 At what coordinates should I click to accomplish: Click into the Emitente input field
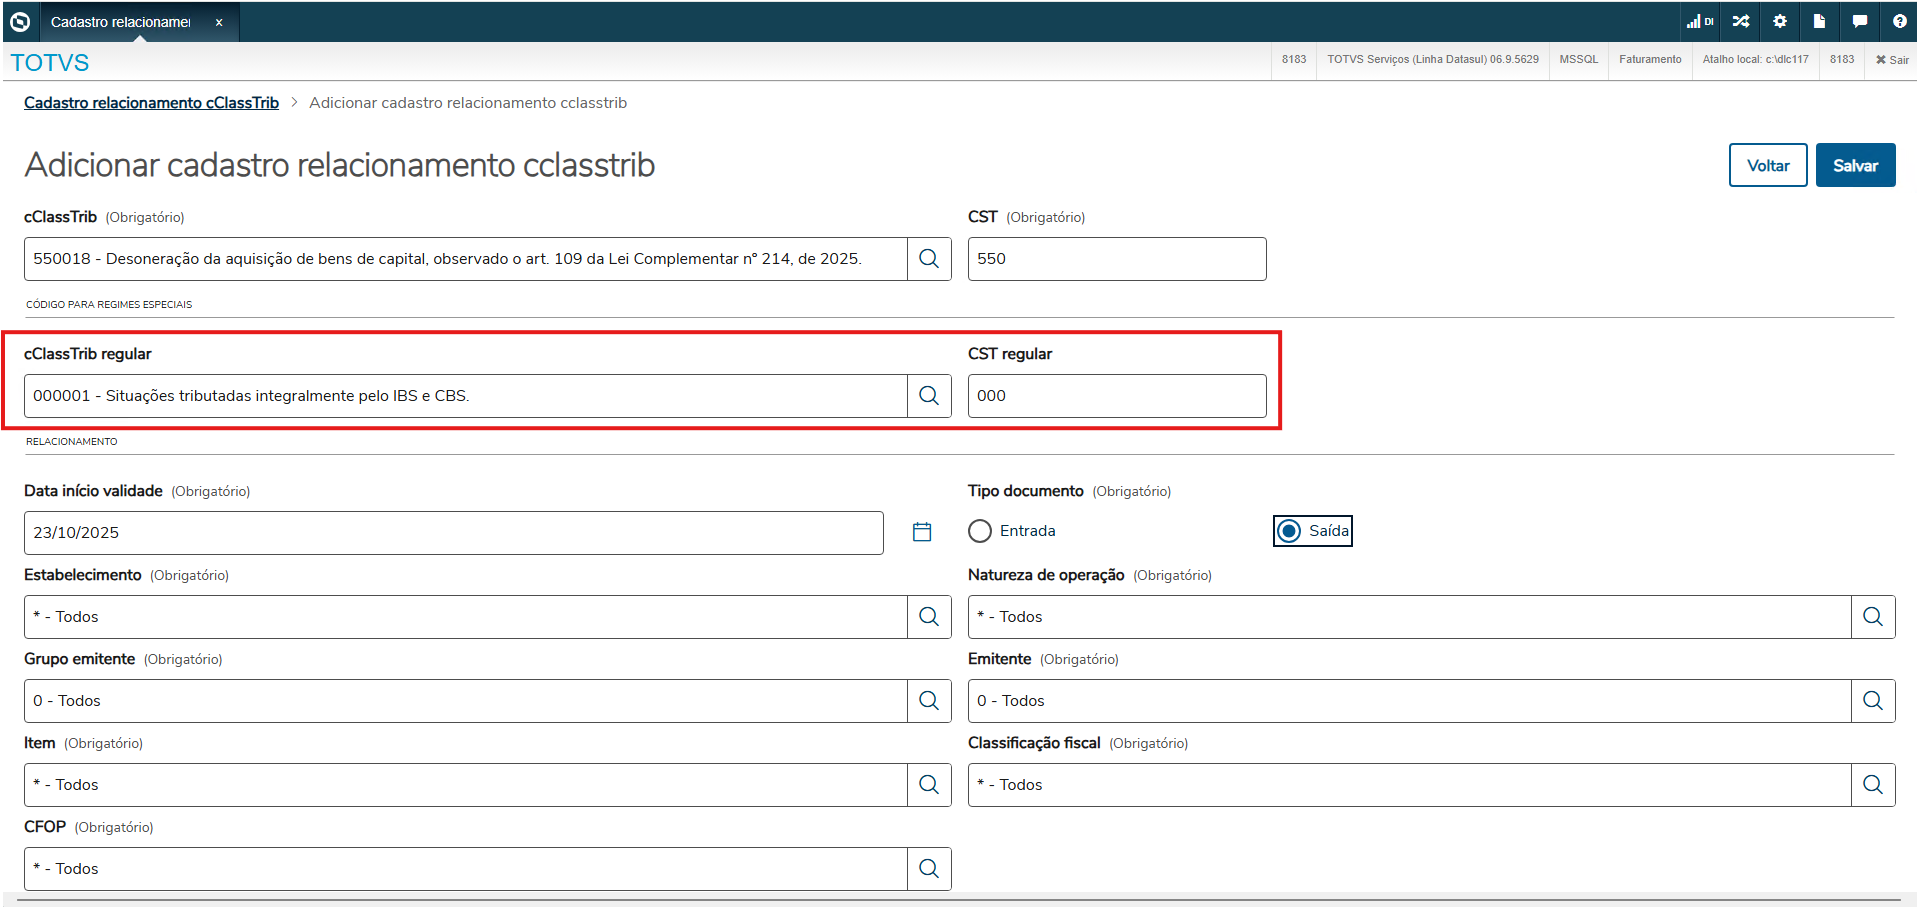(x=1410, y=701)
